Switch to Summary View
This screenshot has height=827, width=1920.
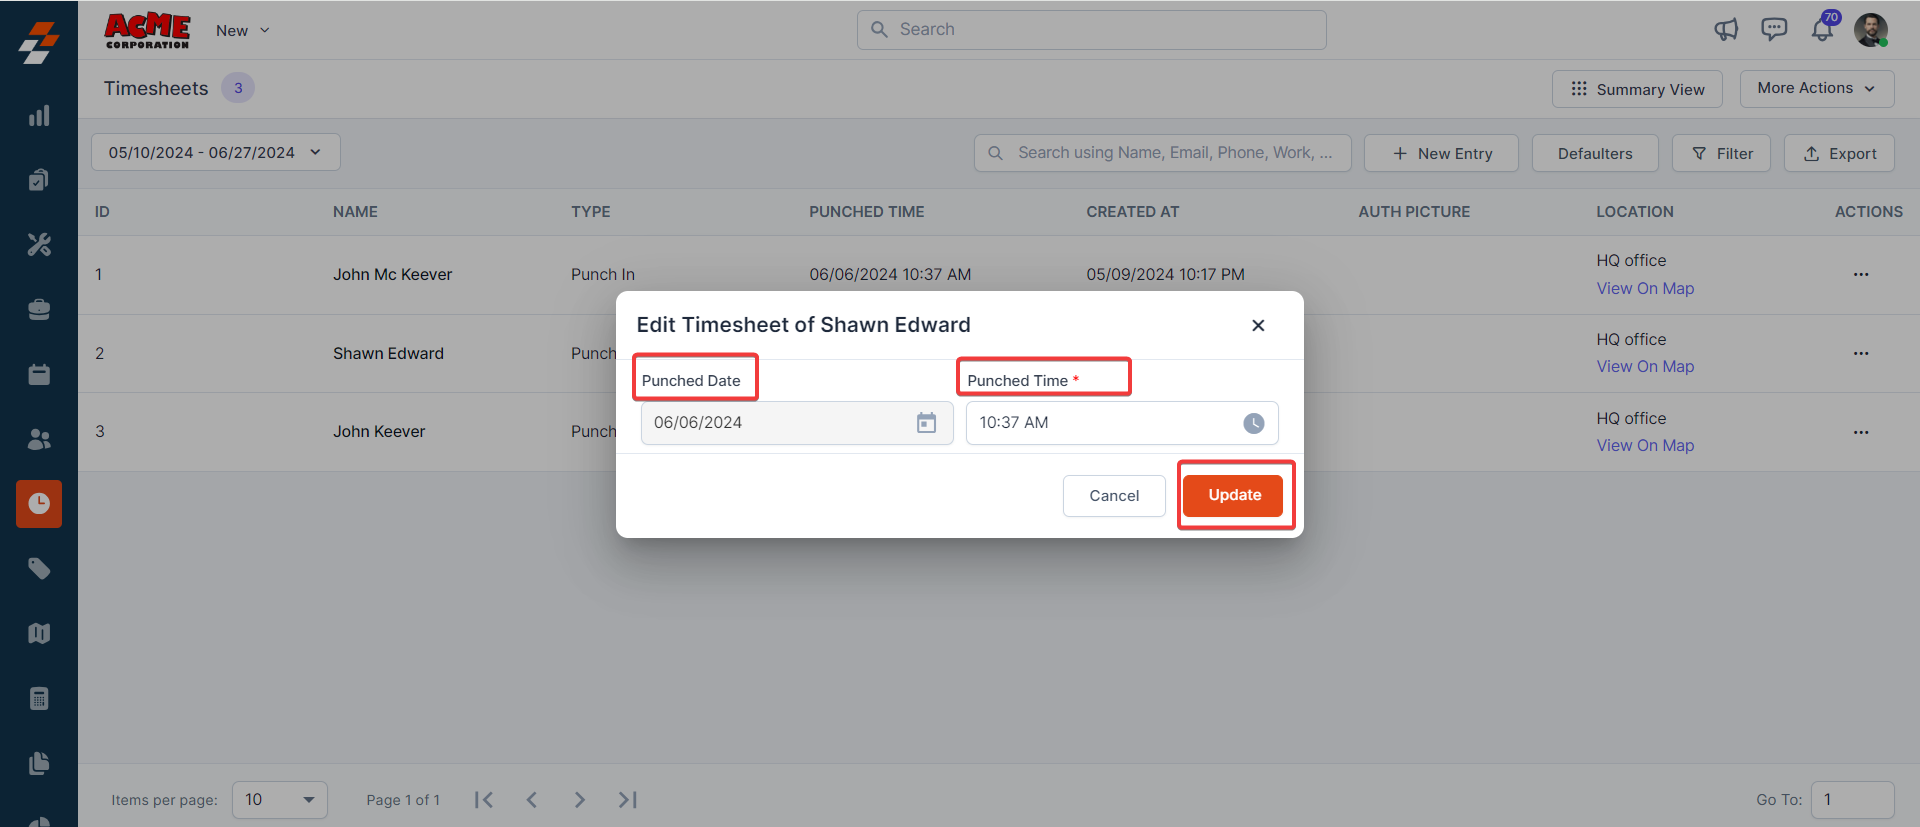point(1637,89)
